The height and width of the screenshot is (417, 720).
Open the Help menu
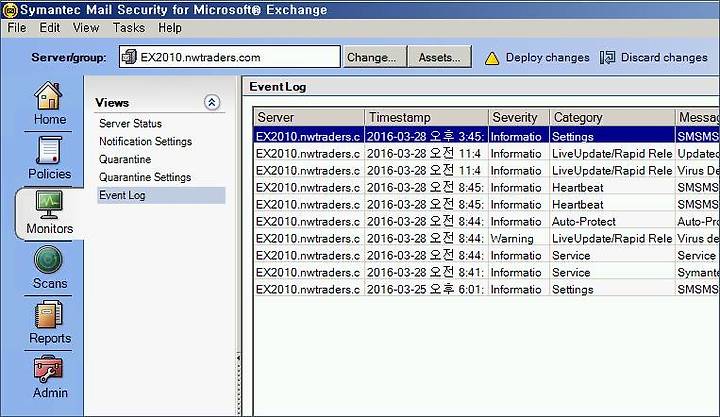point(170,28)
